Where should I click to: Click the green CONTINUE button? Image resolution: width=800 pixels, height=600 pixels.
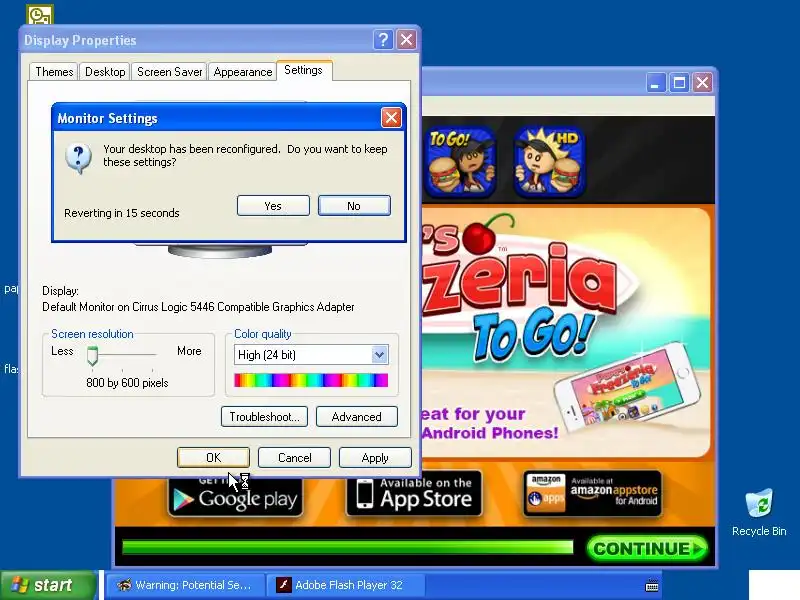(647, 549)
